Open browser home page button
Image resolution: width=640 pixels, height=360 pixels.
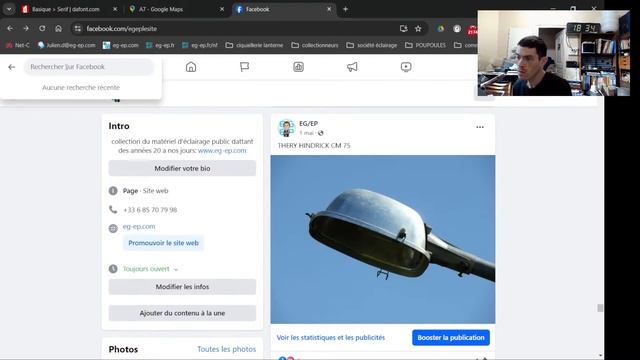pos(58,29)
